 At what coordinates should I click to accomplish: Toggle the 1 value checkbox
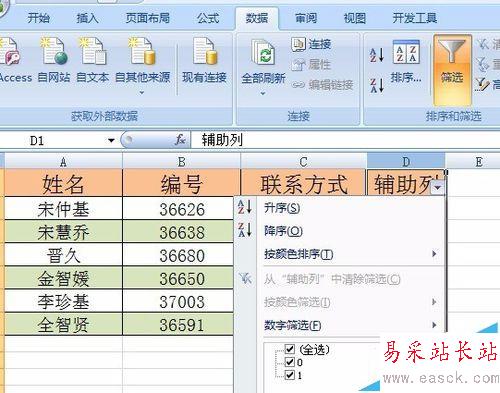click(x=290, y=375)
